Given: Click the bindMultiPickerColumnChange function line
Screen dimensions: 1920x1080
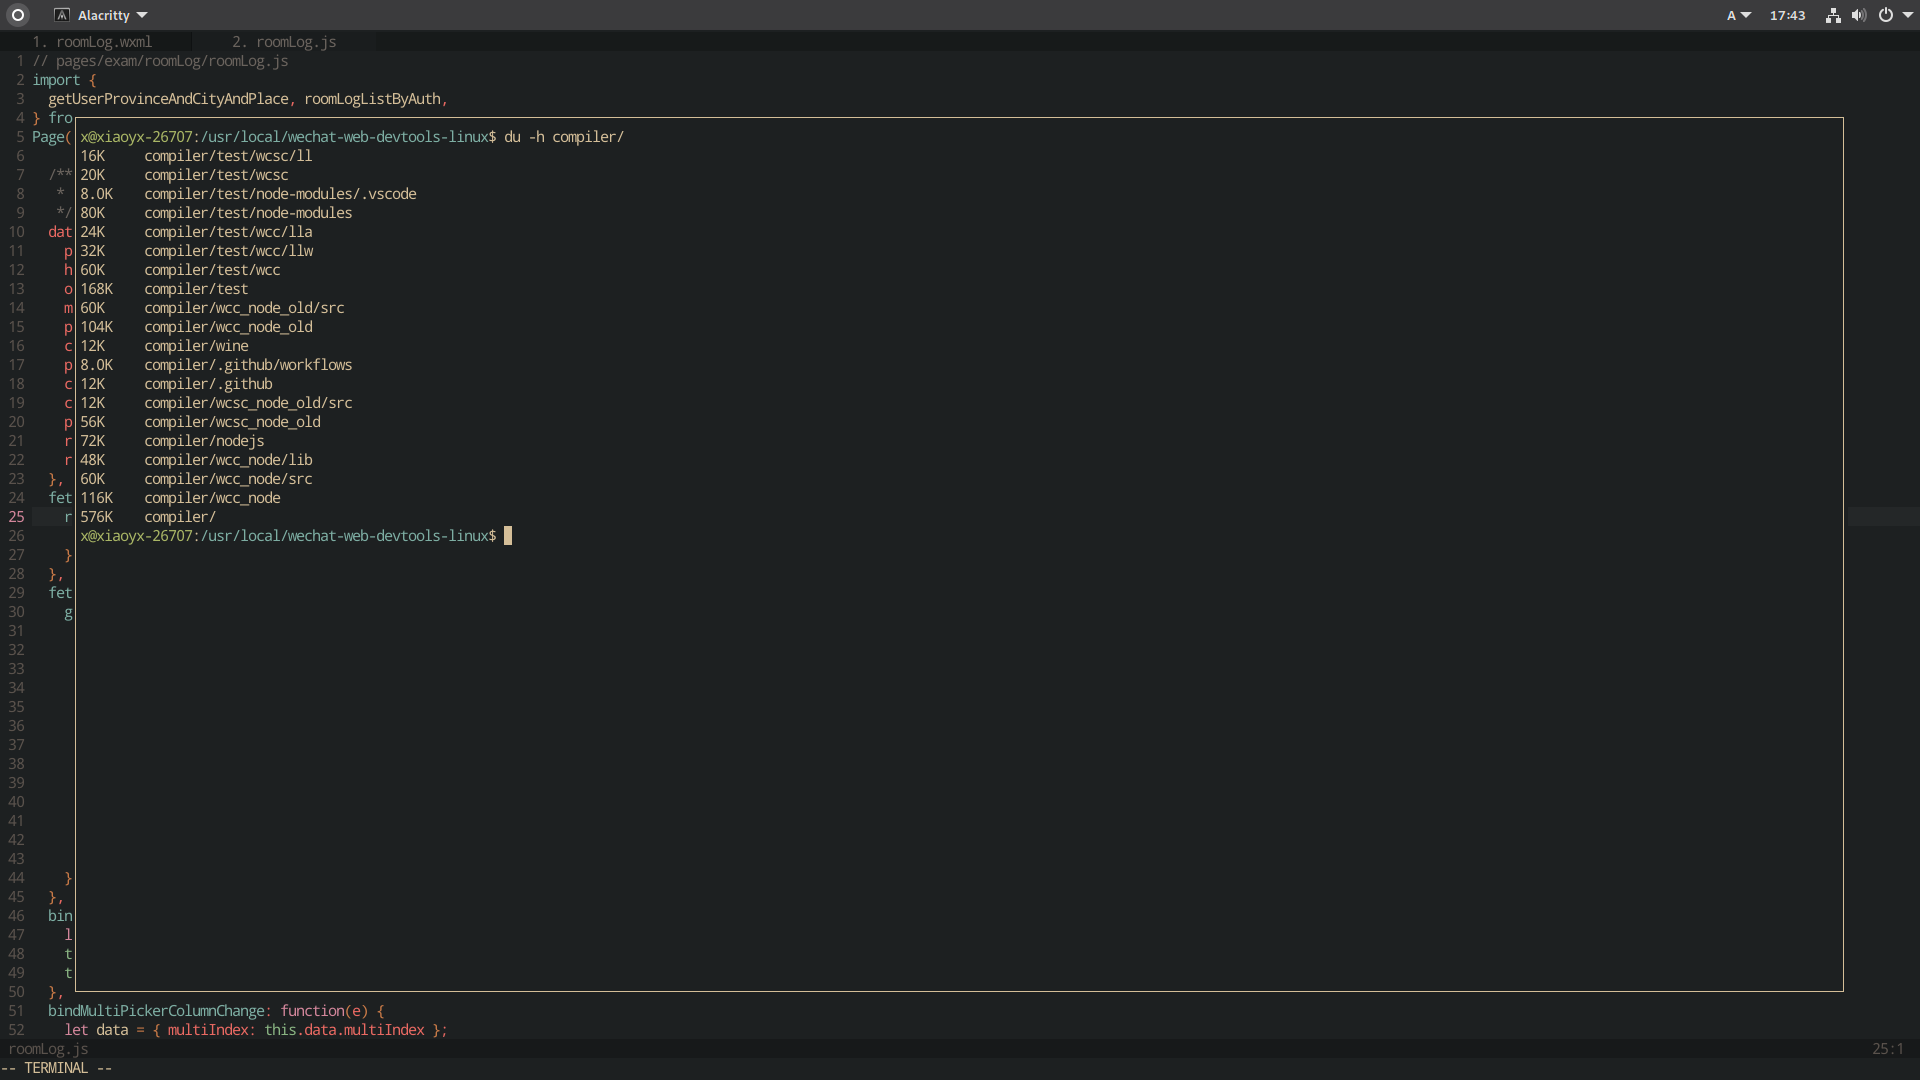Looking at the screenshot, I should [215, 1011].
